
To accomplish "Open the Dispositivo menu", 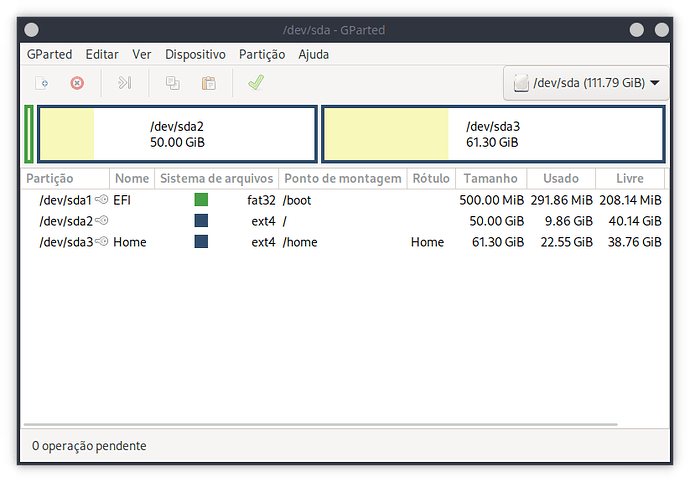I will point(195,54).
